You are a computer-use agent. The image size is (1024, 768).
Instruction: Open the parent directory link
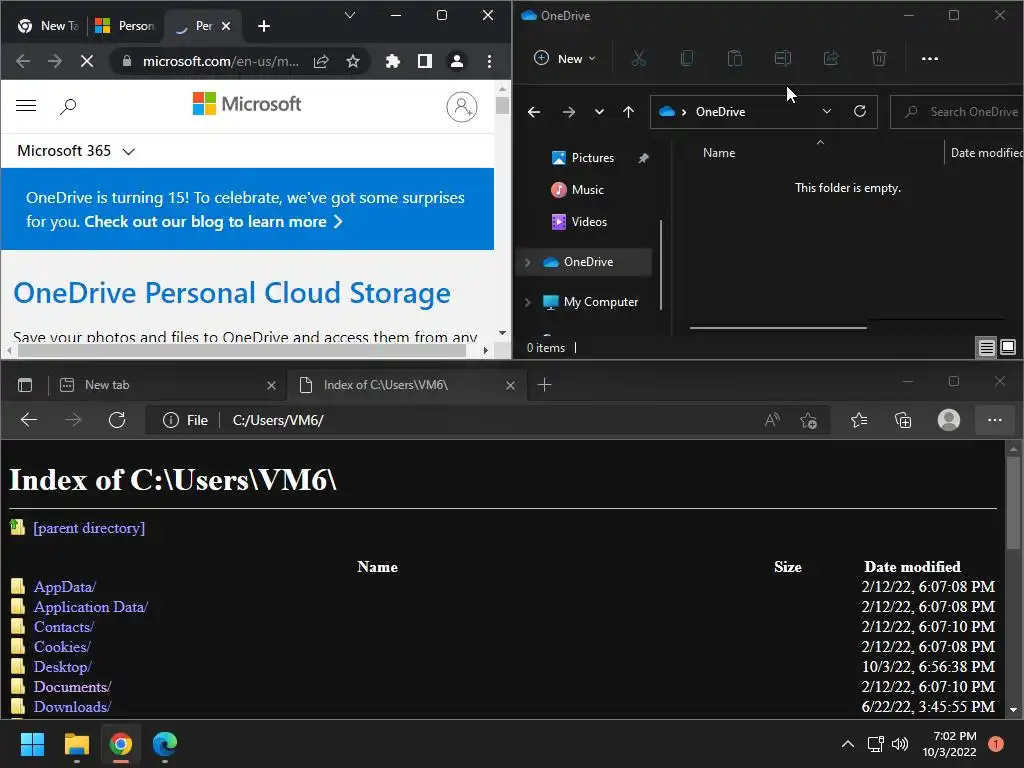(x=89, y=528)
